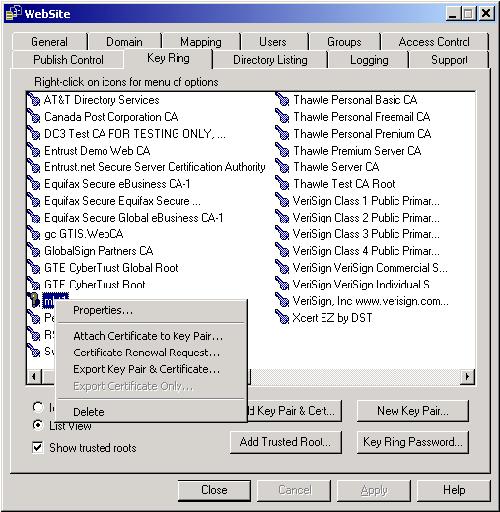Click the Canada Post Corporation CA icon
The width and height of the screenshot is (500, 512).
pyautogui.click(x=34, y=116)
